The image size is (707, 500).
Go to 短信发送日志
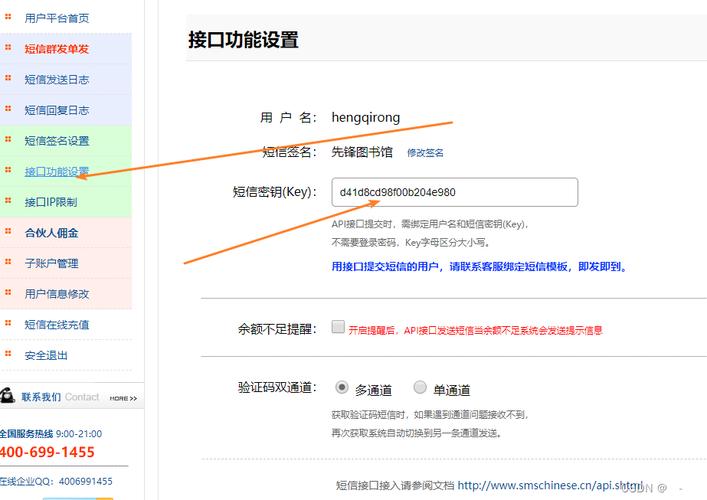pos(57,80)
